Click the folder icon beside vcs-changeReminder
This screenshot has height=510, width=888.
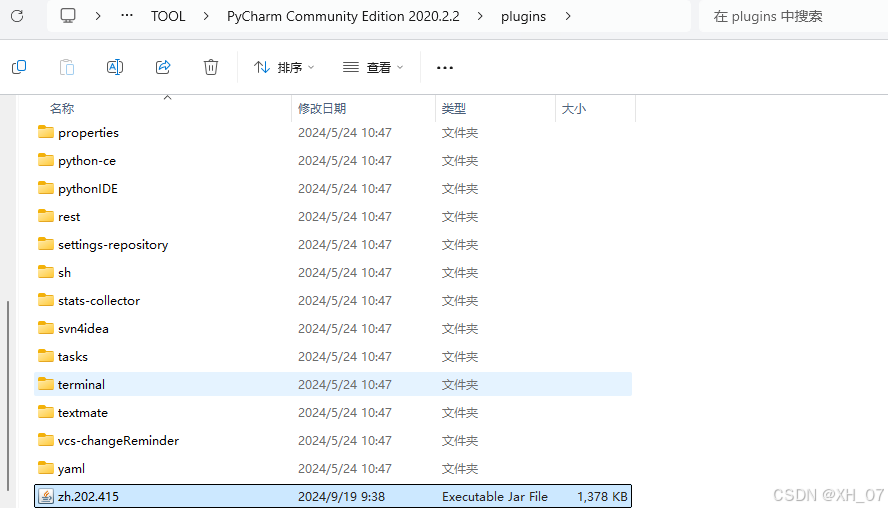[46, 439]
